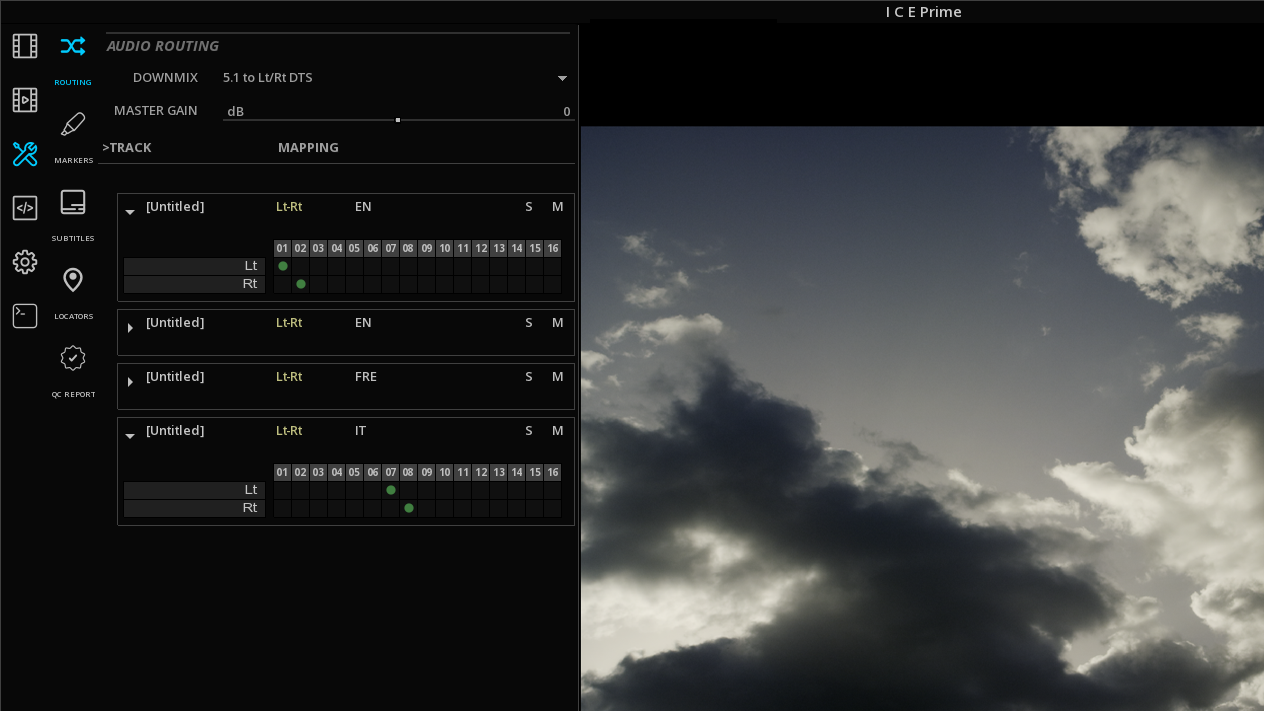The image size is (1264, 711).
Task: Click the EN language label of second track
Action: pyautogui.click(x=363, y=323)
